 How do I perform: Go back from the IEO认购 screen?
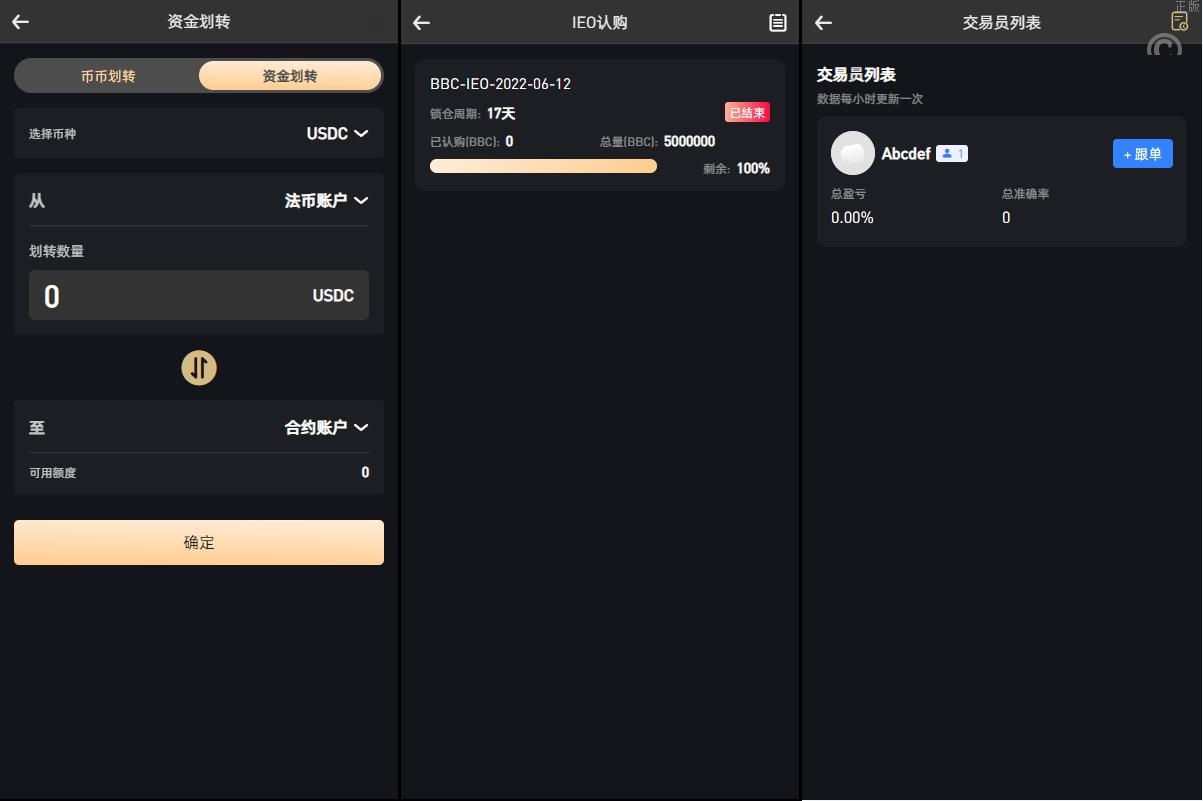tap(422, 23)
